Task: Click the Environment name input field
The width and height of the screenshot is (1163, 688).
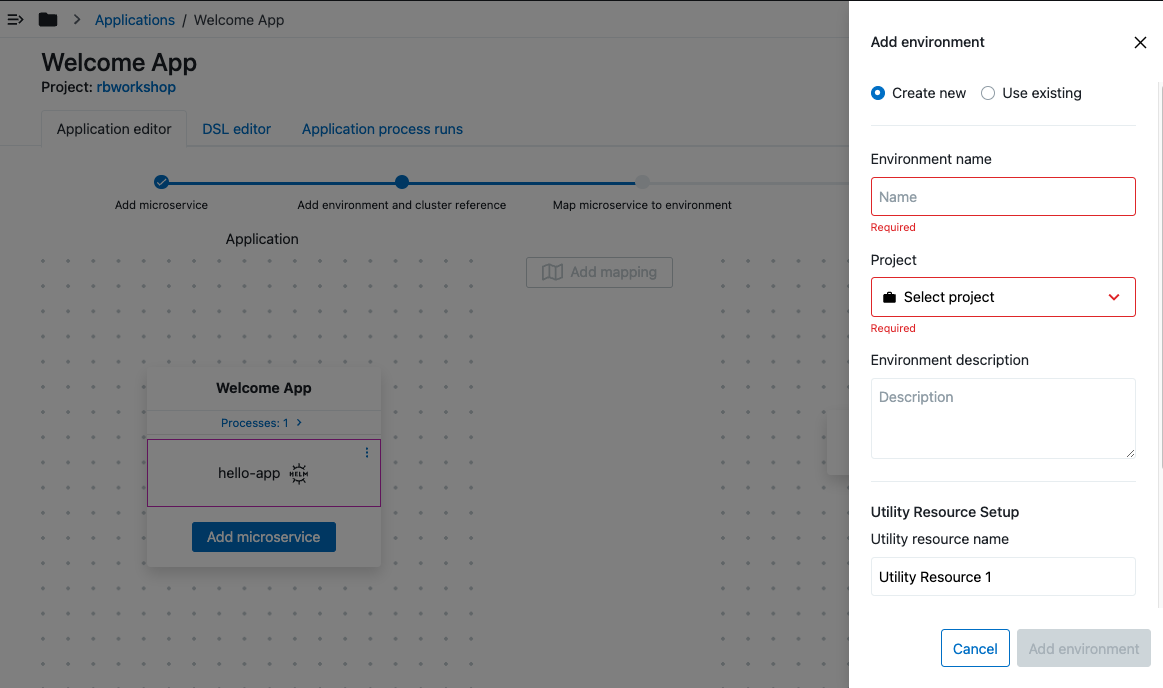Action: coord(1003,197)
